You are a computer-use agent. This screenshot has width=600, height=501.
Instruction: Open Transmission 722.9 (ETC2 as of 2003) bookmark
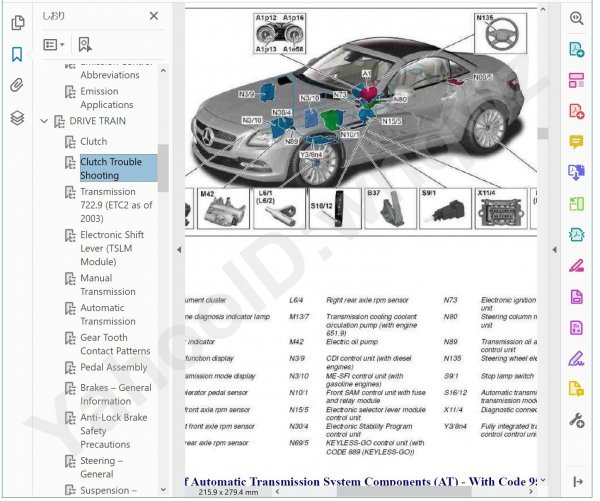coord(116,205)
